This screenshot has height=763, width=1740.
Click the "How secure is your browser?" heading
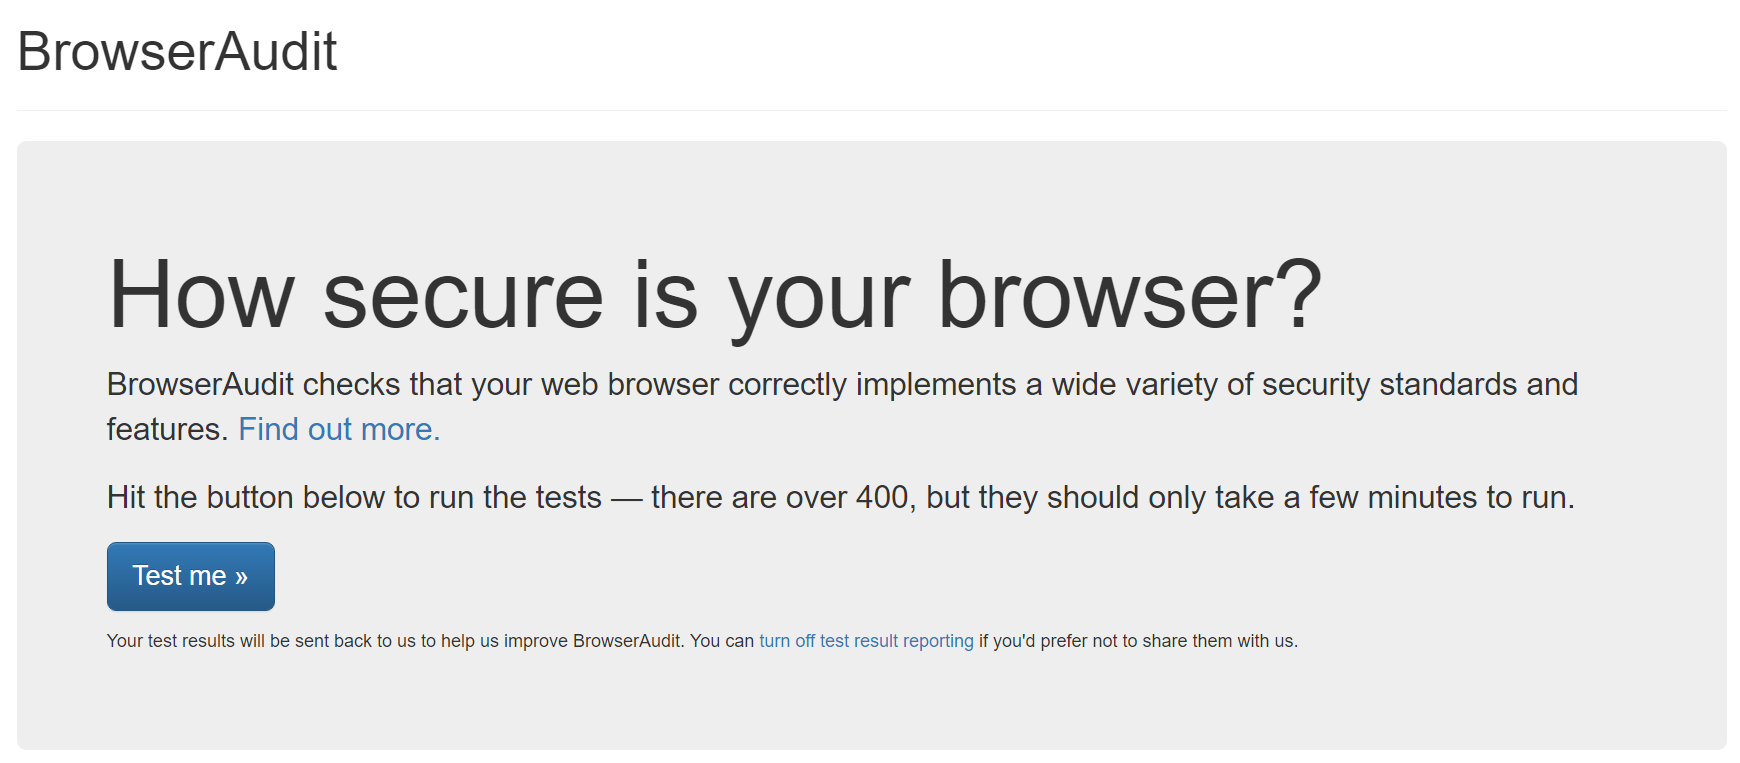(714, 295)
